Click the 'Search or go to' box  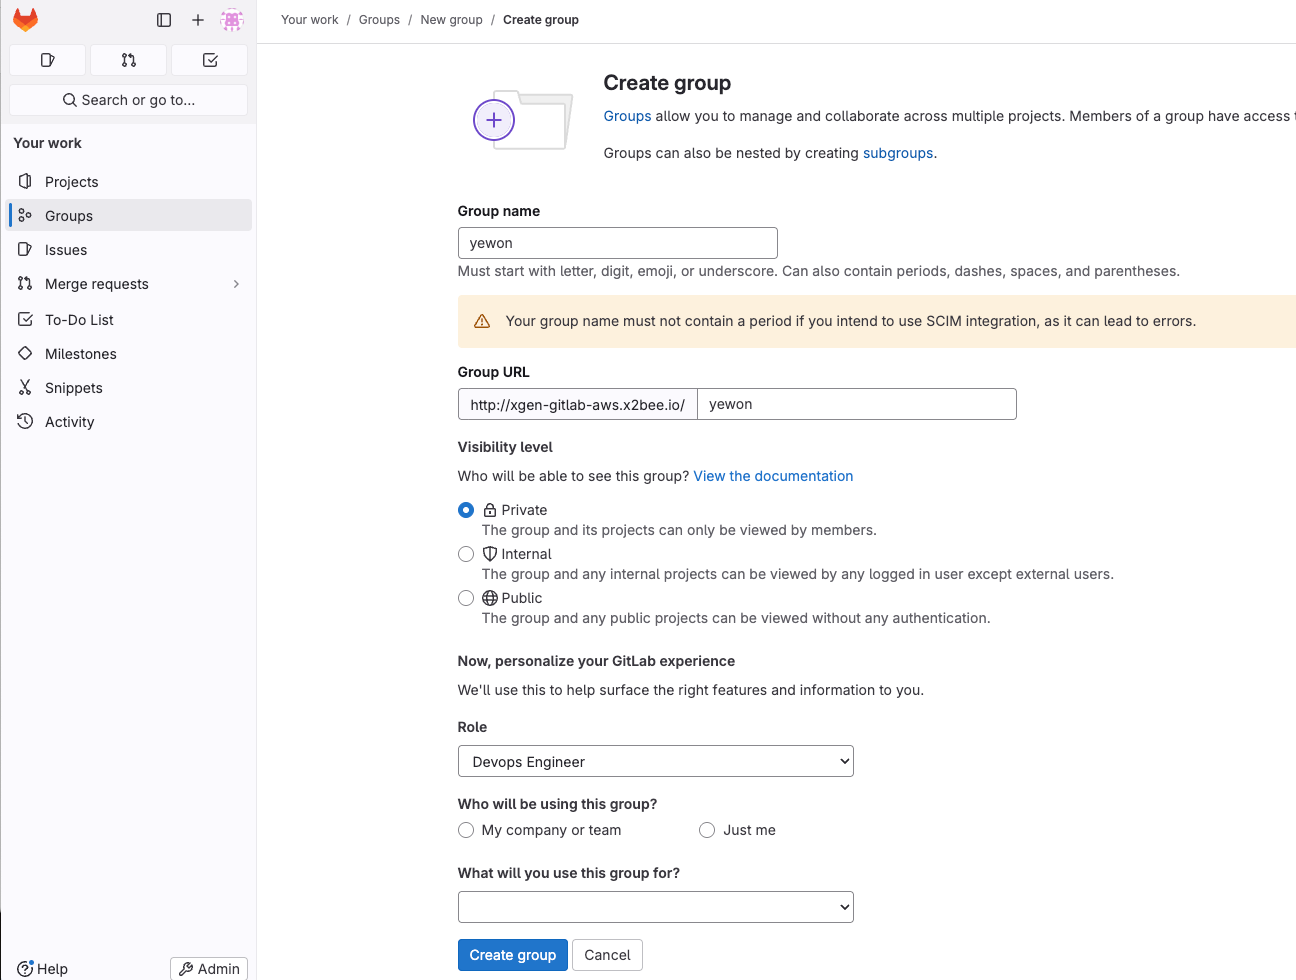[129, 100]
